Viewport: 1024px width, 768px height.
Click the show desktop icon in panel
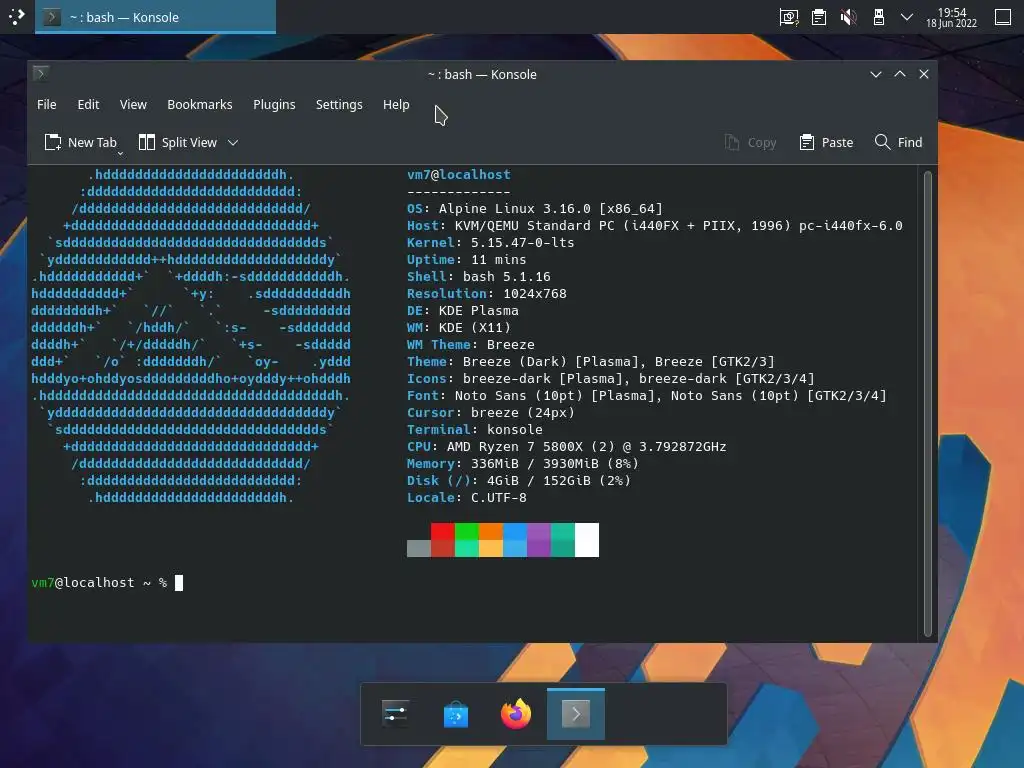click(x=1003, y=17)
